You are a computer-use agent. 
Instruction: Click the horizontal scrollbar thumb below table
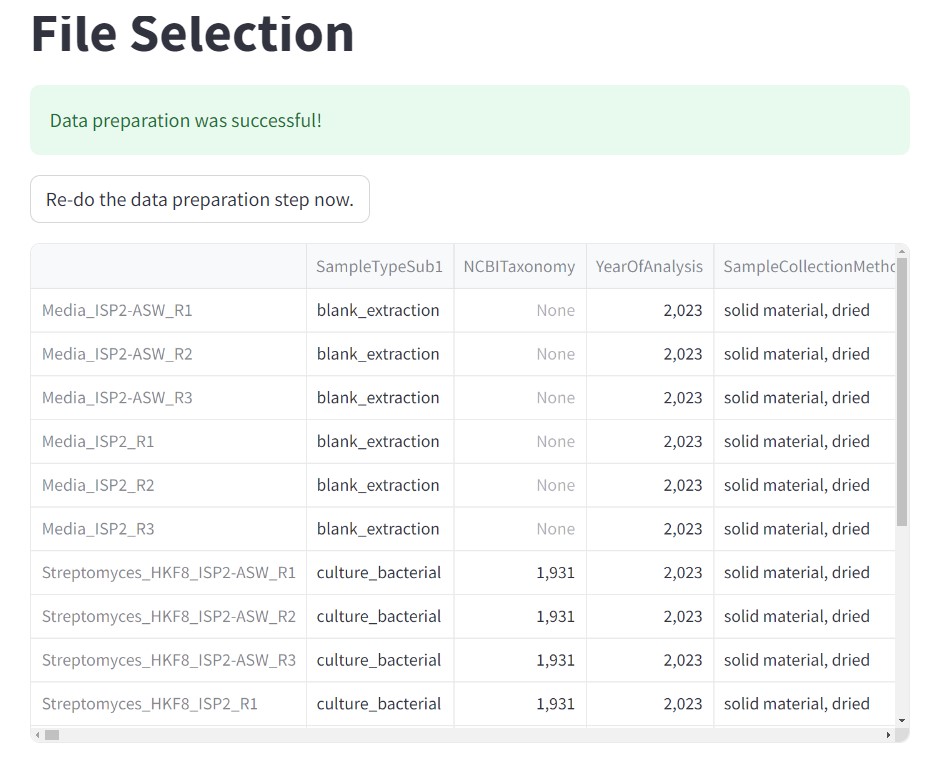point(52,735)
